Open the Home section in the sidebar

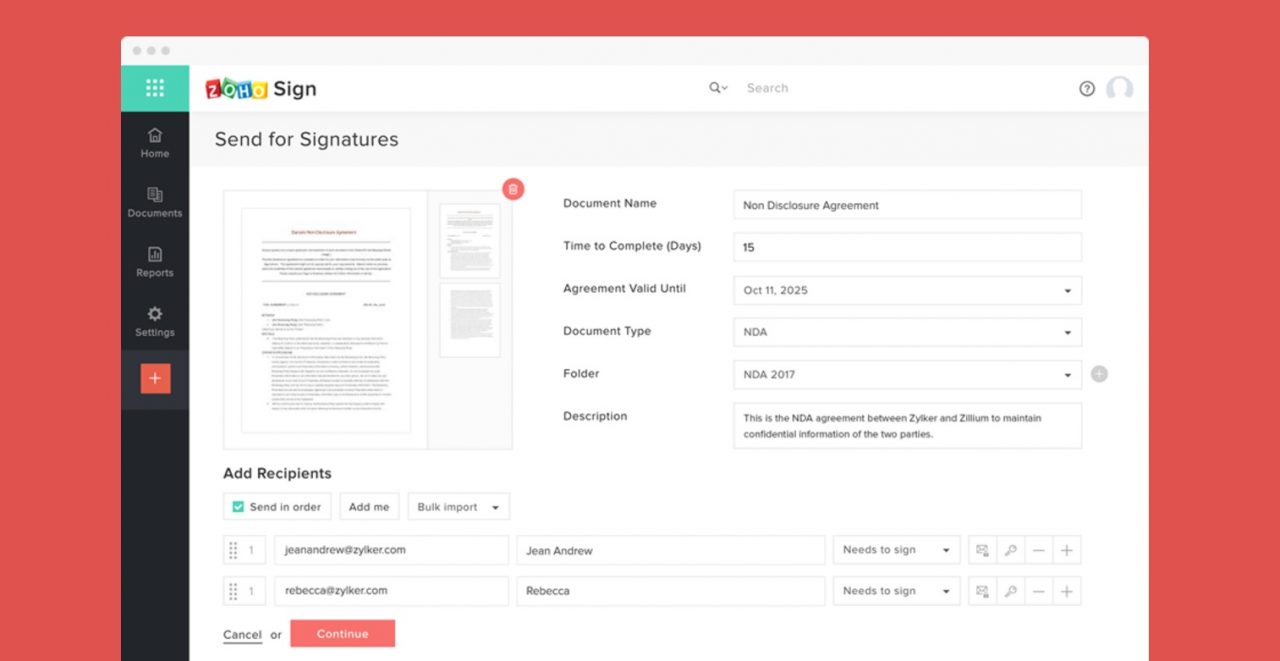click(x=154, y=143)
